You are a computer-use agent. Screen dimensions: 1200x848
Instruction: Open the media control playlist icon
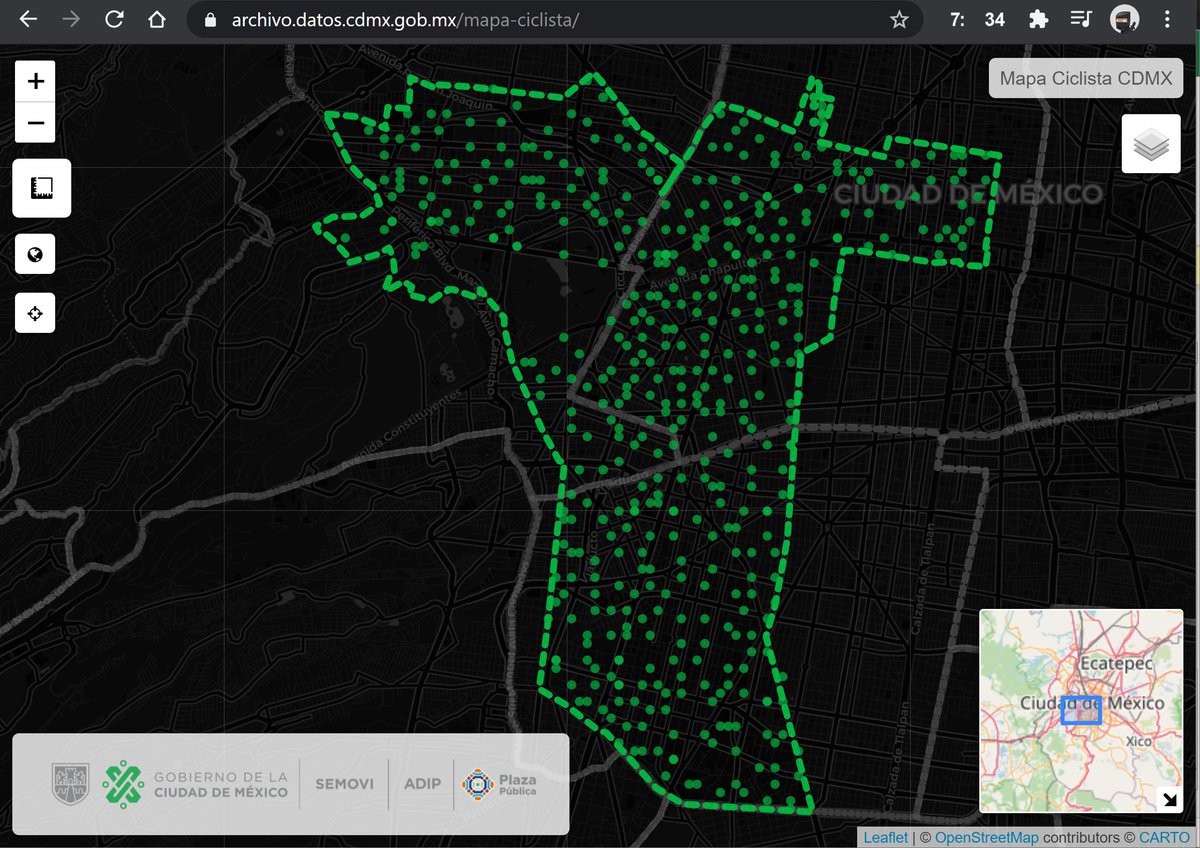1081,19
